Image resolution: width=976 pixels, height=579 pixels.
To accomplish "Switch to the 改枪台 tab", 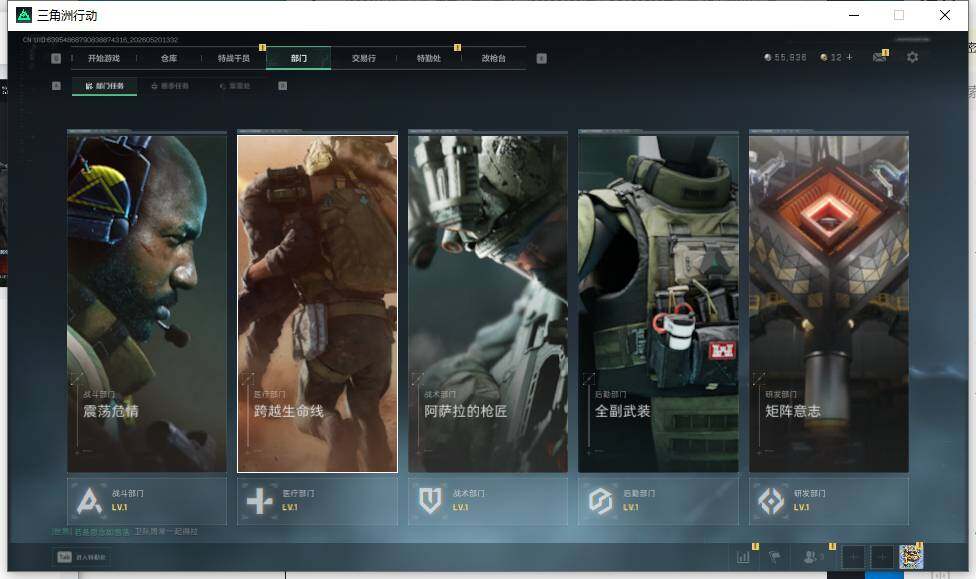I will point(493,59).
